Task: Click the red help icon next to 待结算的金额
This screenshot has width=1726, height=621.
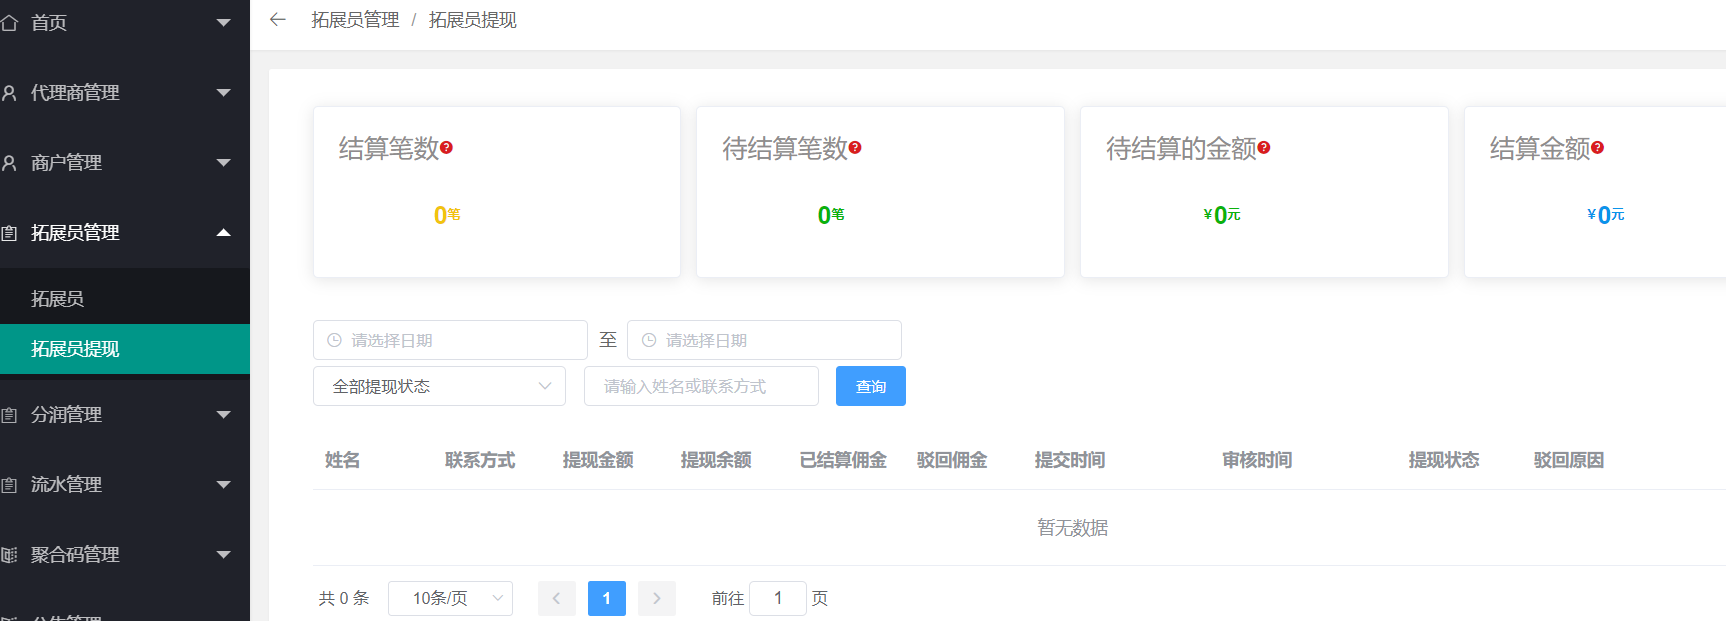Action: [x=1264, y=147]
